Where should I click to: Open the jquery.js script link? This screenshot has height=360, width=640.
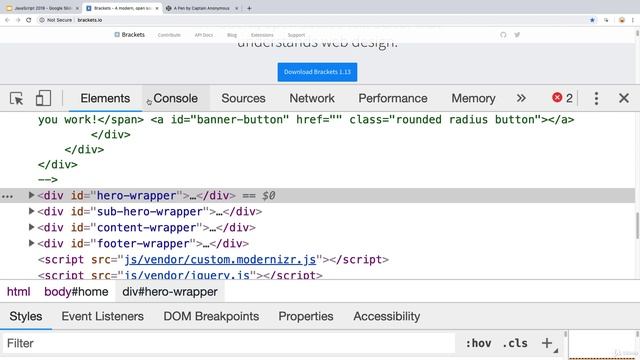[x=187, y=275]
